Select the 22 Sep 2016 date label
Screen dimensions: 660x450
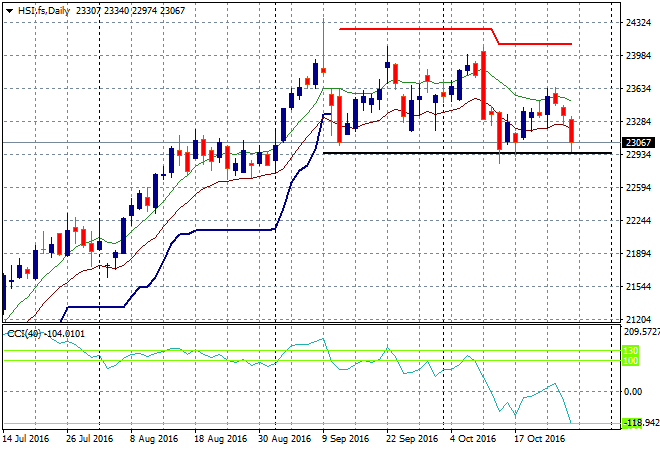[x=412, y=439]
